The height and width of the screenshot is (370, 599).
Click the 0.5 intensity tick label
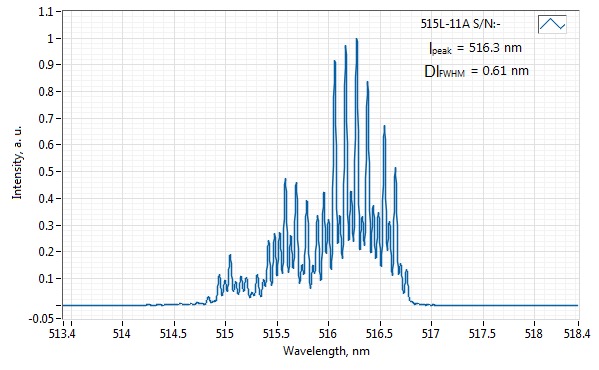tap(47, 171)
